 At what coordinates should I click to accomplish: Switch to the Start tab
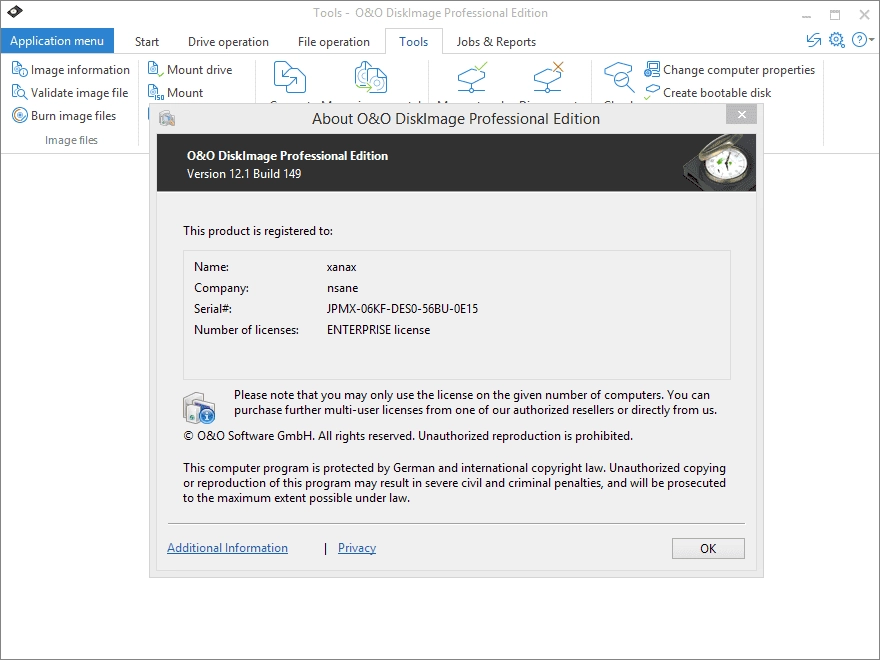click(x=147, y=42)
